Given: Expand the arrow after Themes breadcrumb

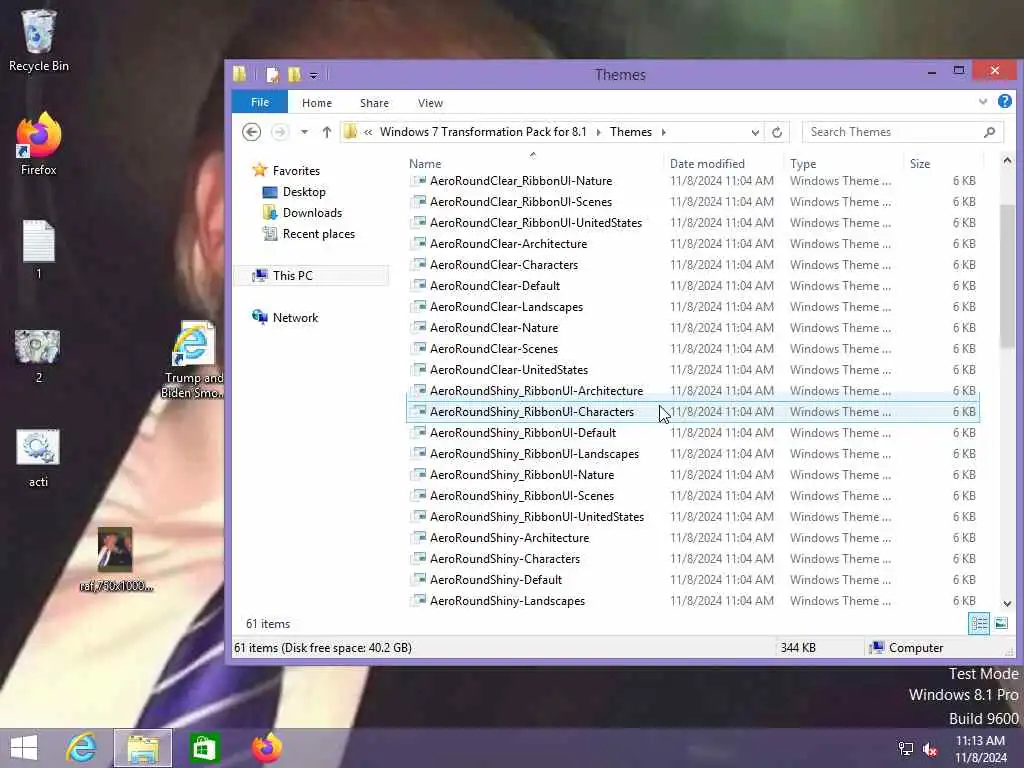Looking at the screenshot, I should click(664, 132).
